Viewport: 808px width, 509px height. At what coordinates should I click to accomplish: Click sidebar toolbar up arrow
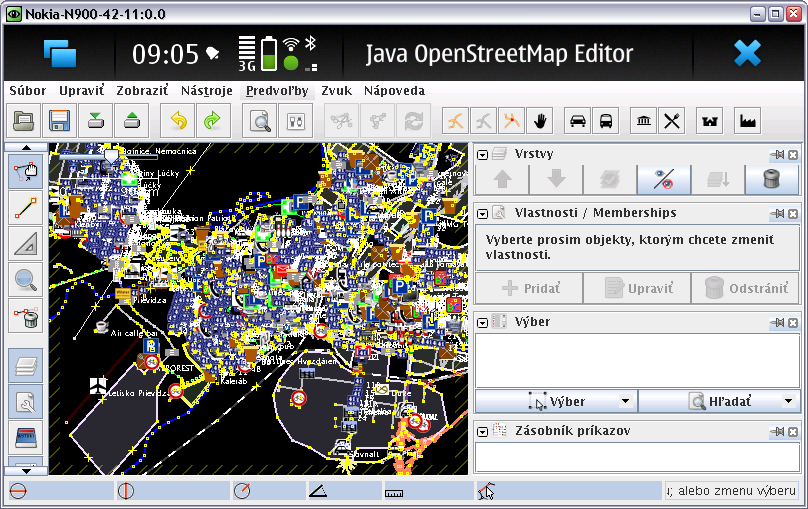(x=26, y=148)
